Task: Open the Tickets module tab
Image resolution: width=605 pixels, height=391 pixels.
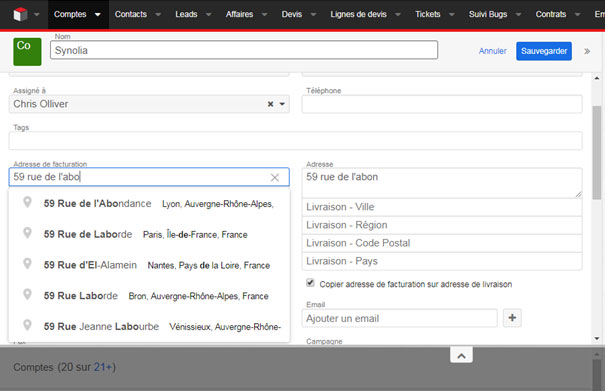Action: tap(428, 14)
